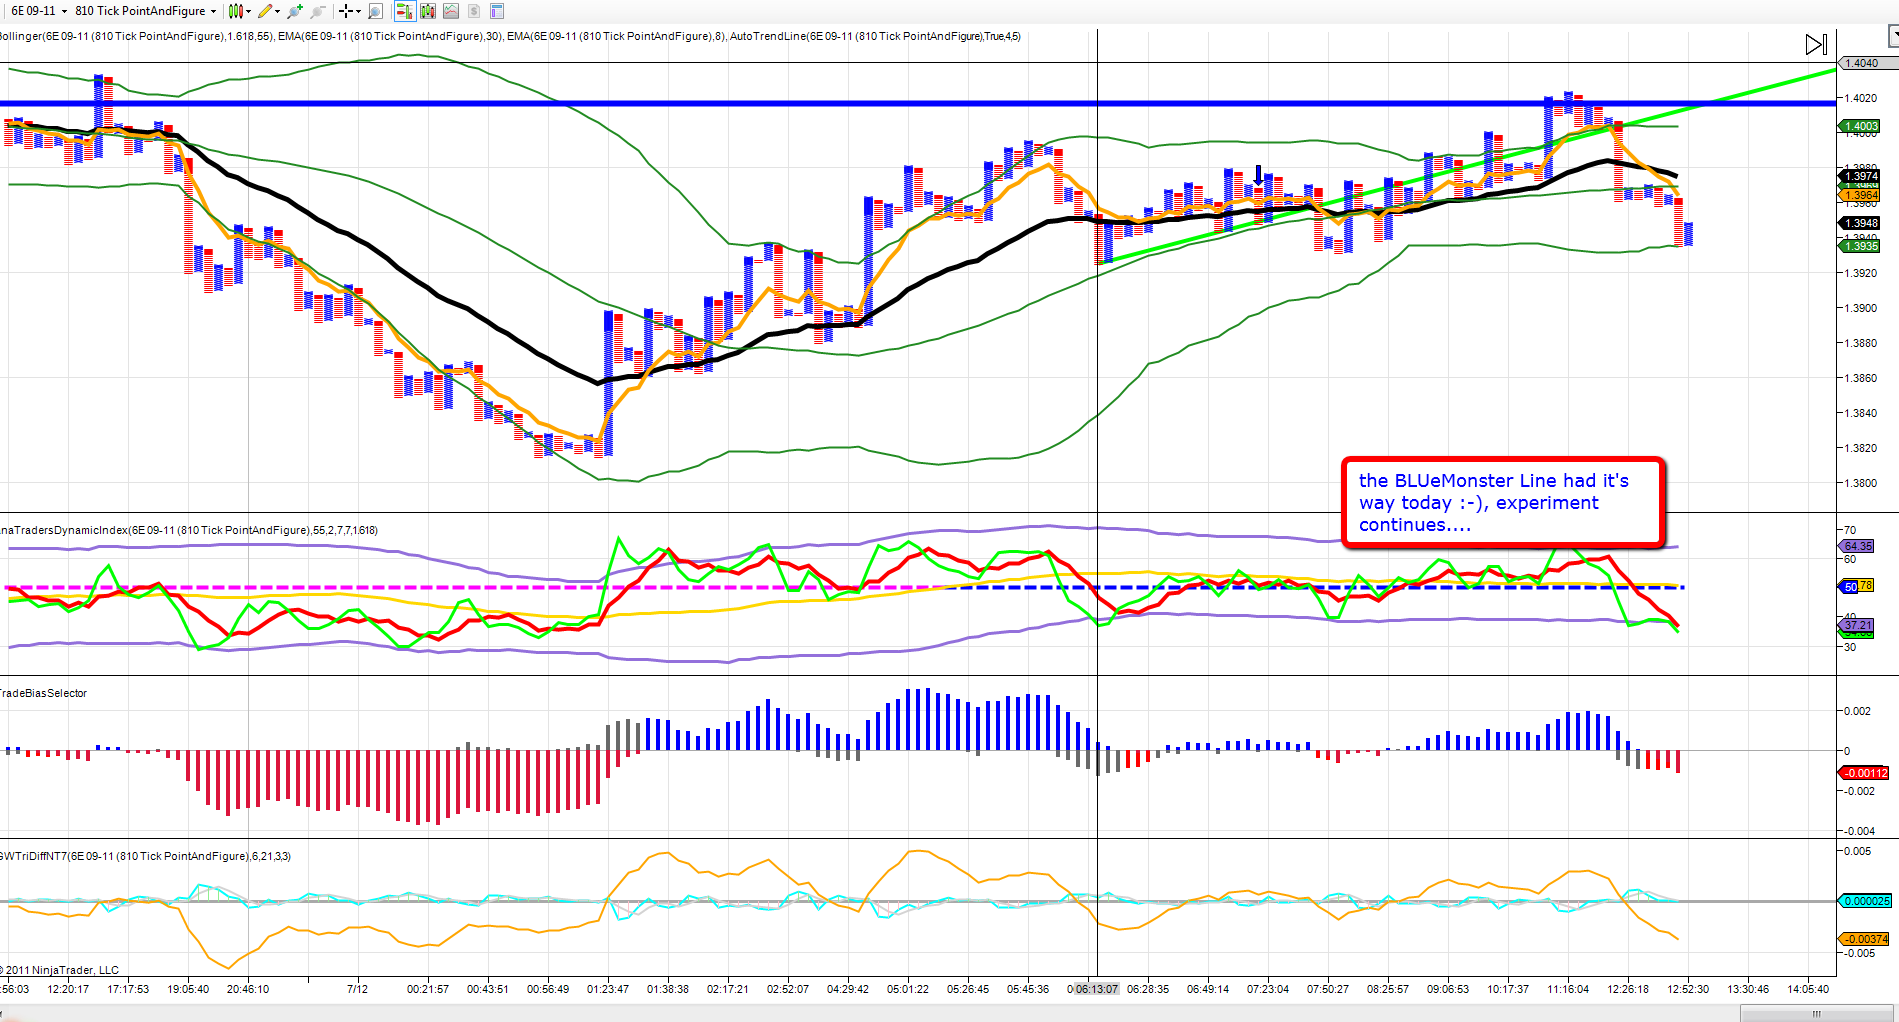The image size is (1899, 1022).
Task: Click the horizontal scrollbar thumb
Action: (1816, 1014)
